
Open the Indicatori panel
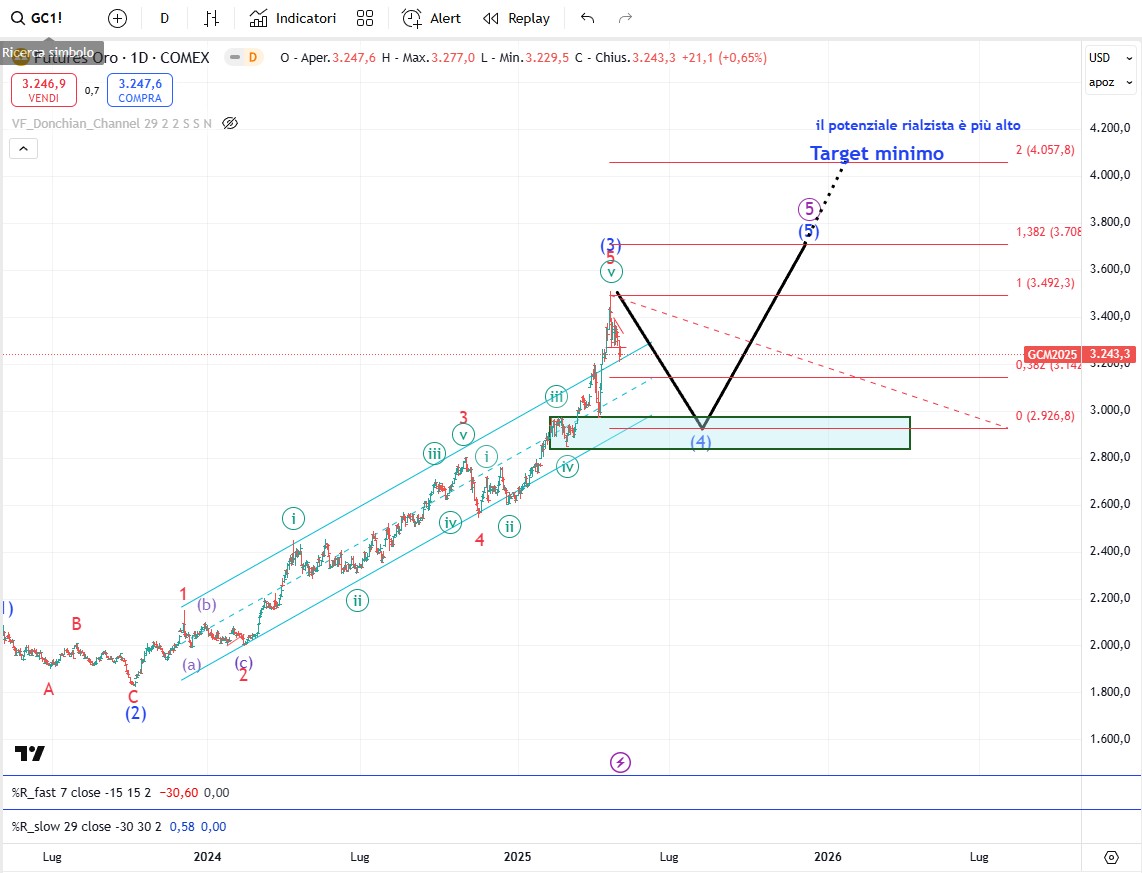tap(293, 18)
